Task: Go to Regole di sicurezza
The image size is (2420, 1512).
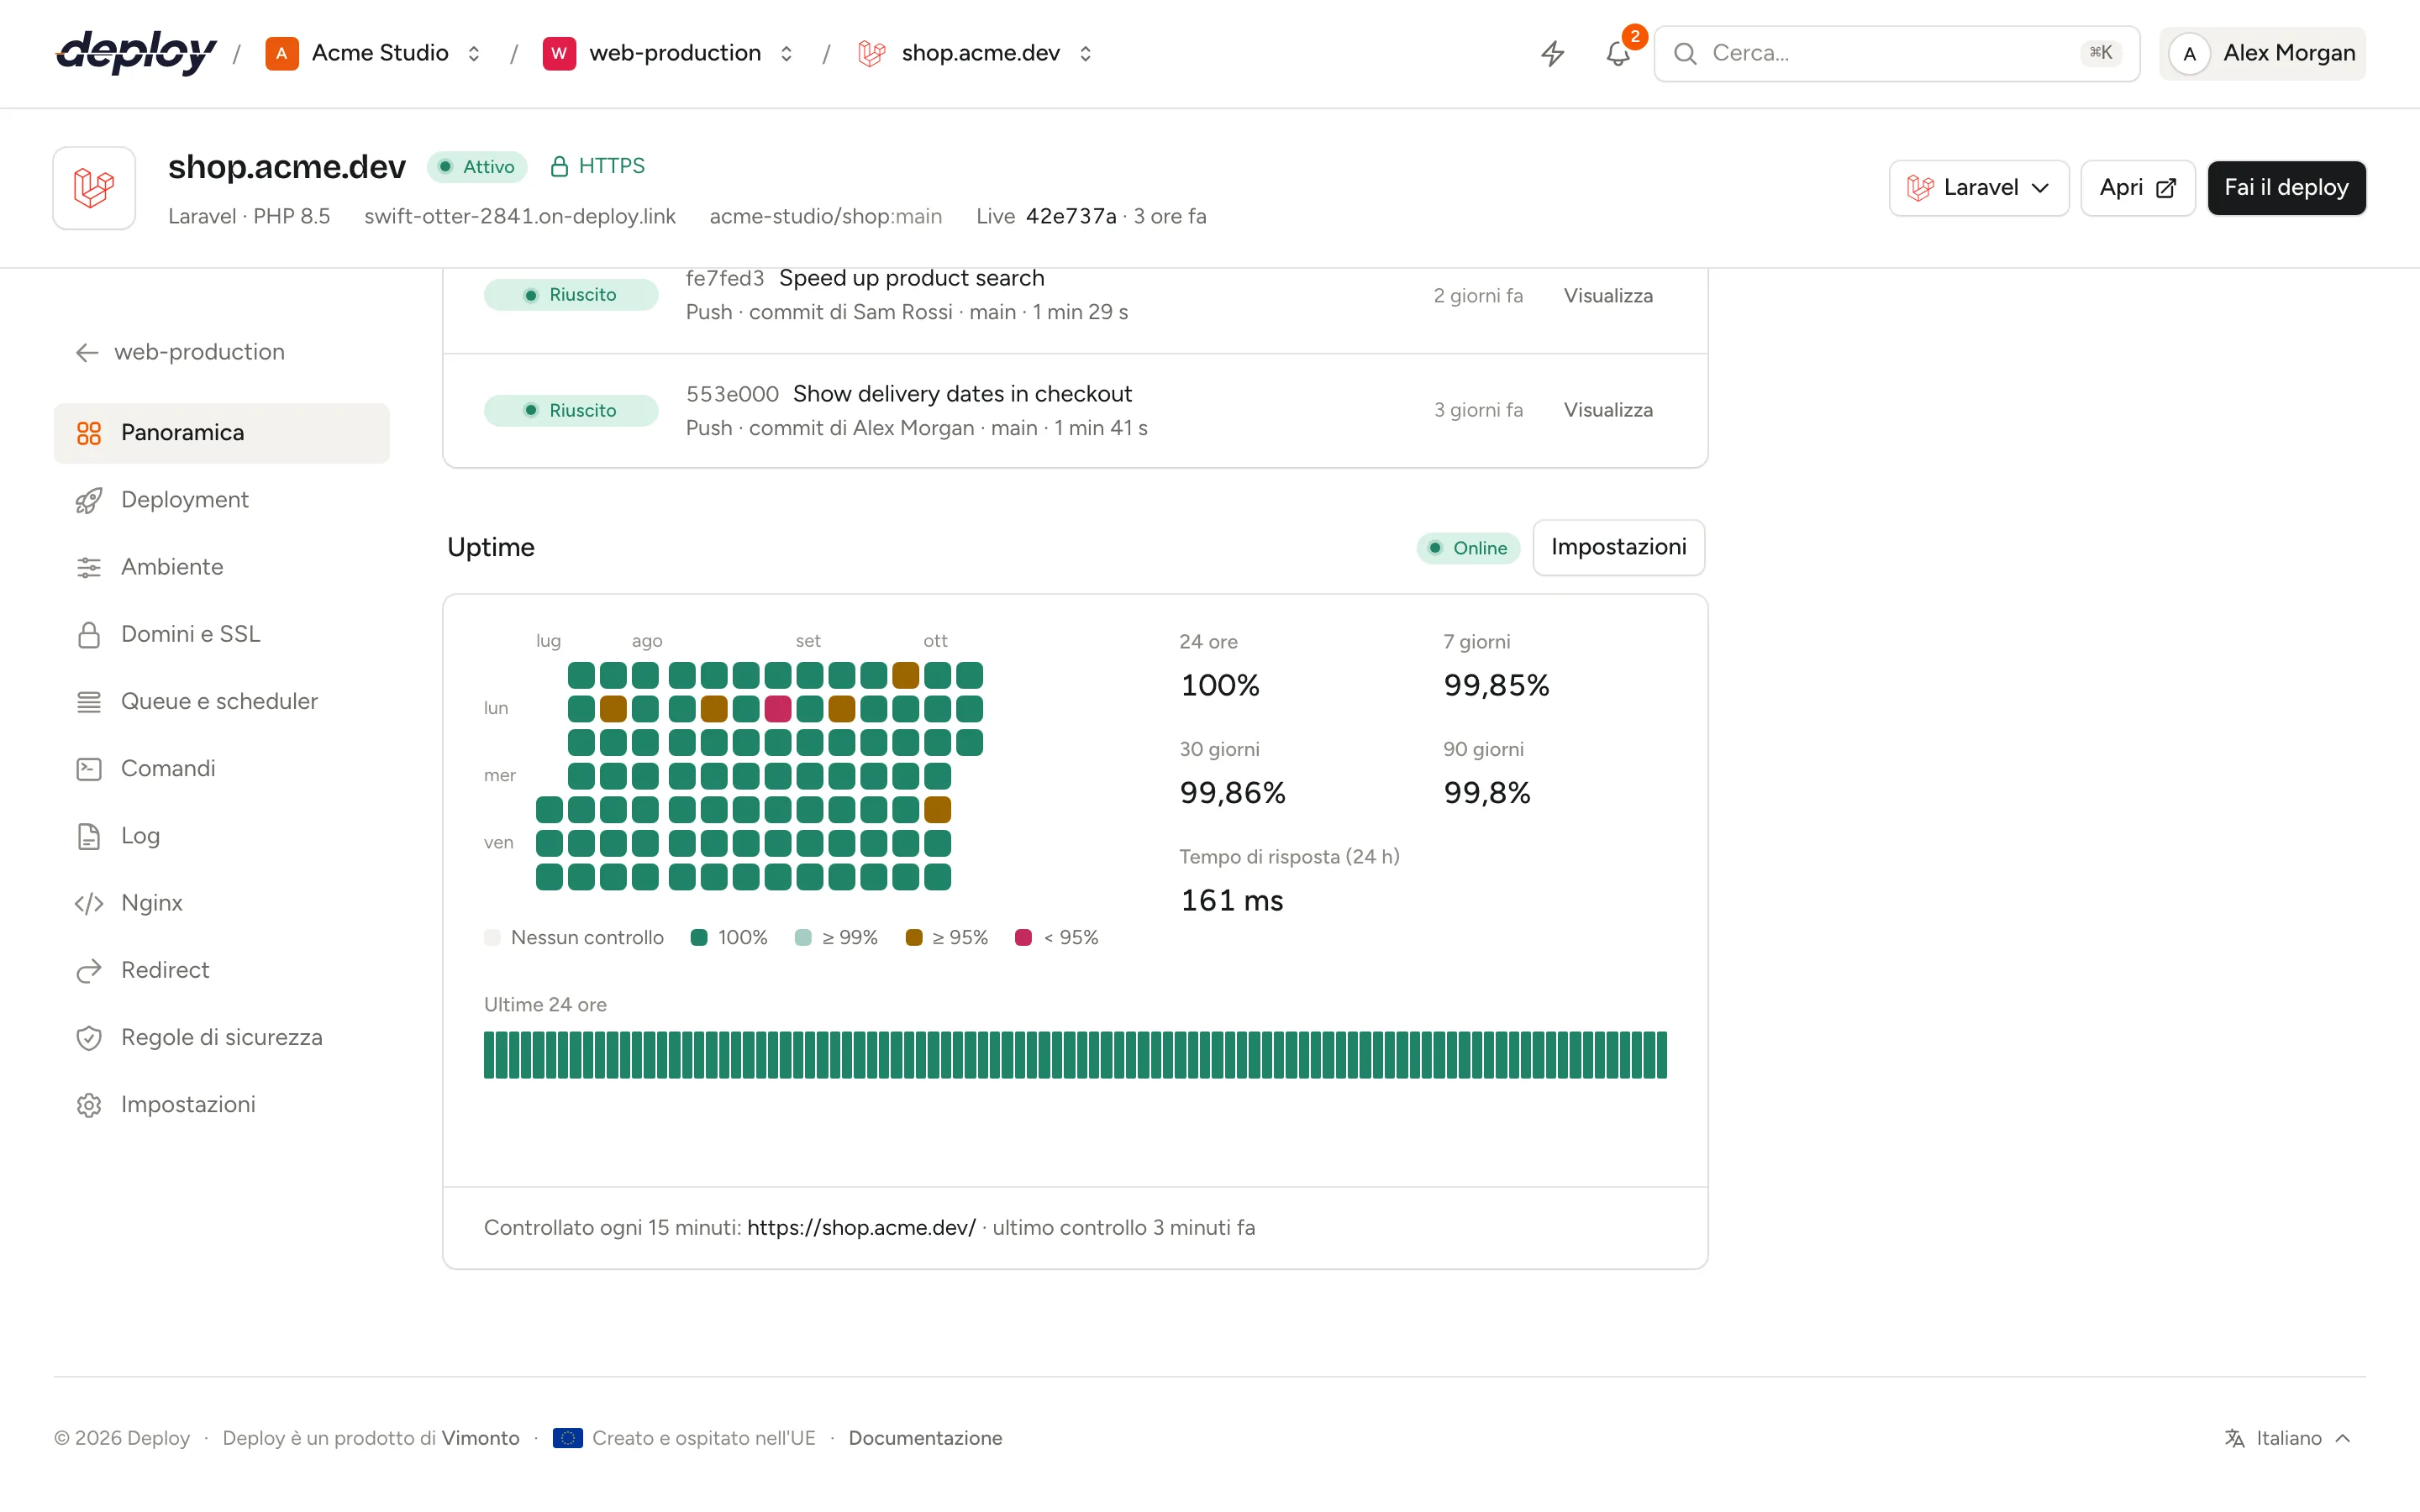Action: [222, 1038]
